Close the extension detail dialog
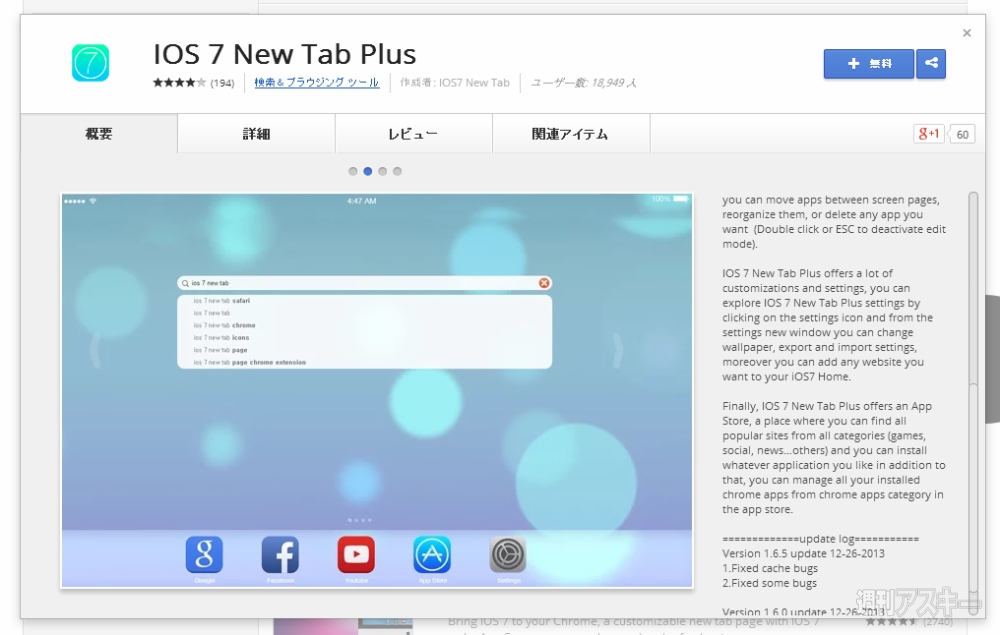The height and width of the screenshot is (635, 1000). coord(967,33)
